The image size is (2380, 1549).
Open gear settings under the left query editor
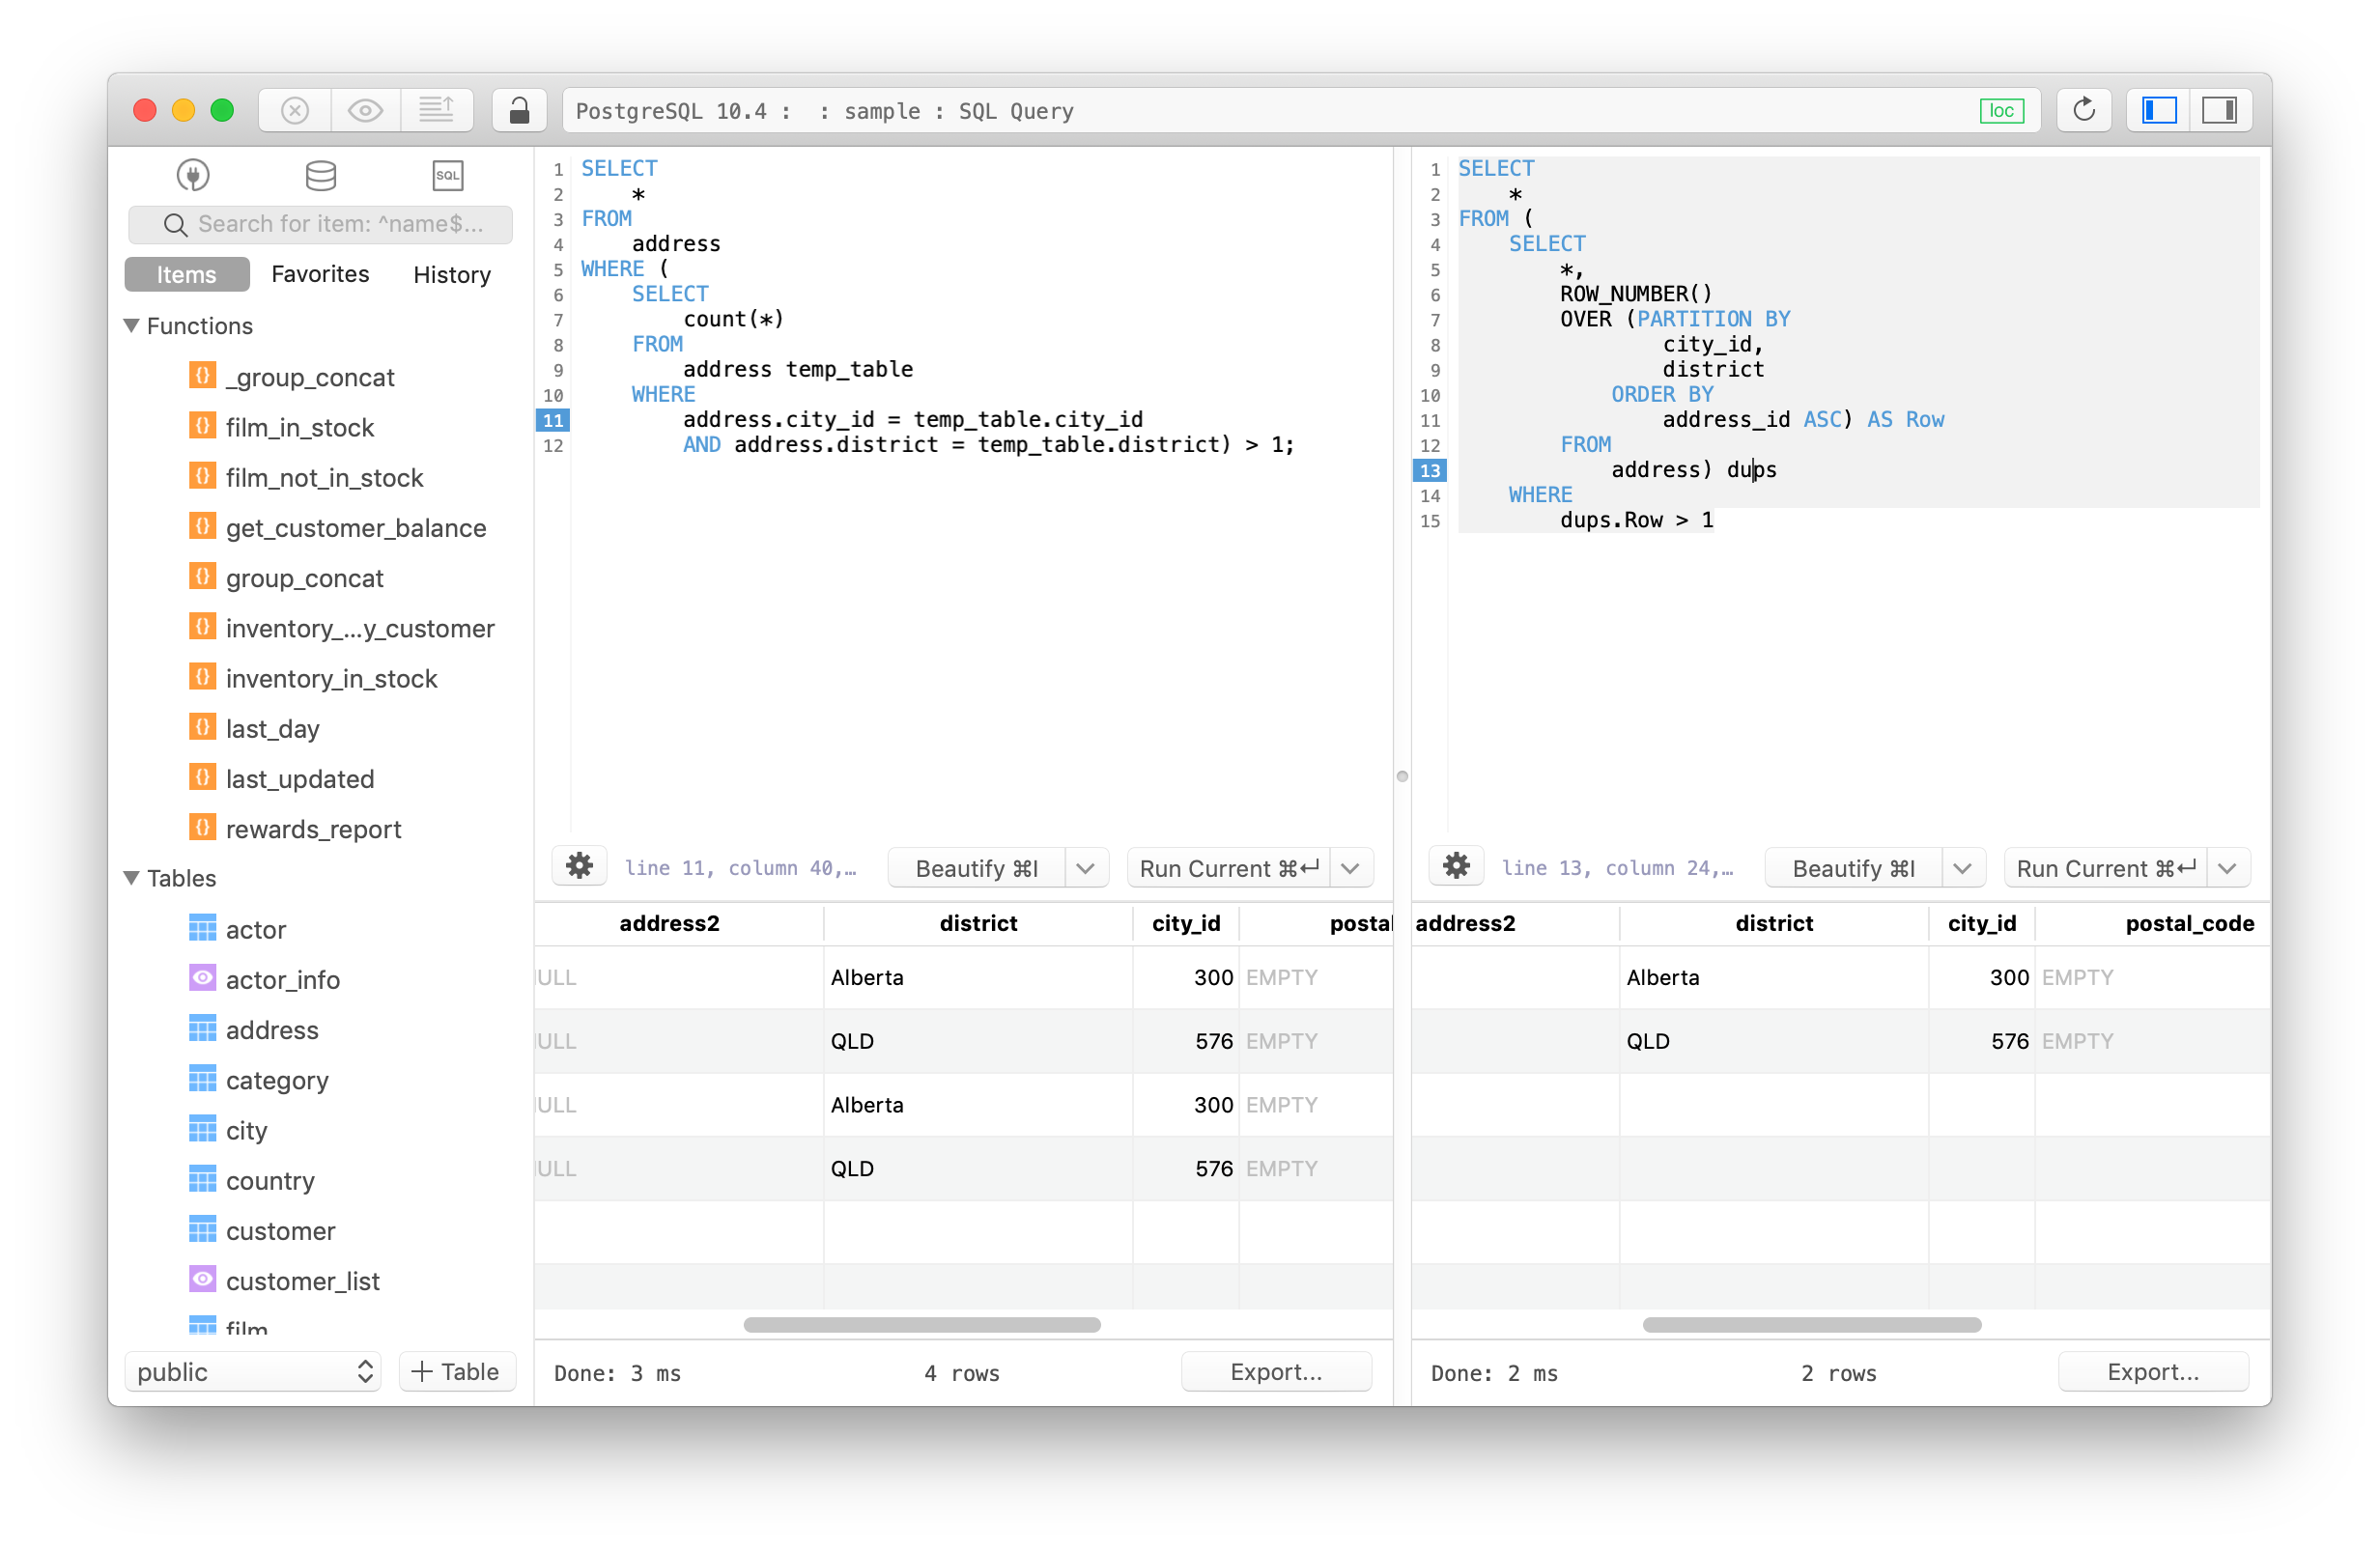(x=580, y=866)
